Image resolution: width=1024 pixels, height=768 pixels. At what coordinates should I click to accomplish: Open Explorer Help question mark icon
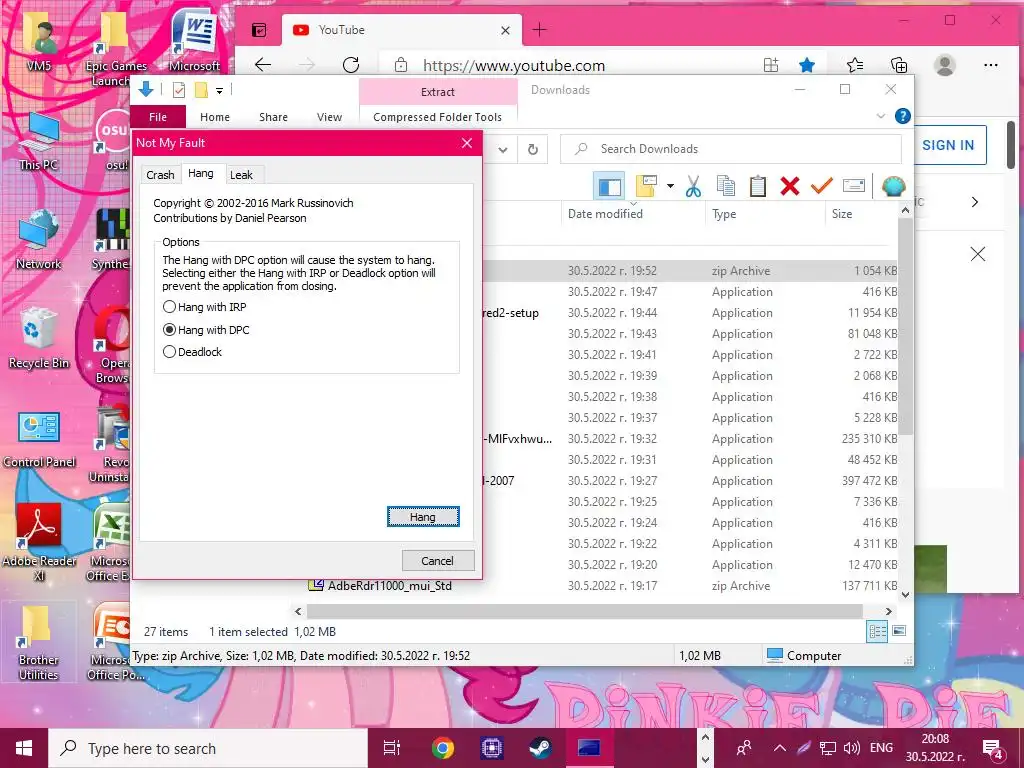click(x=903, y=116)
